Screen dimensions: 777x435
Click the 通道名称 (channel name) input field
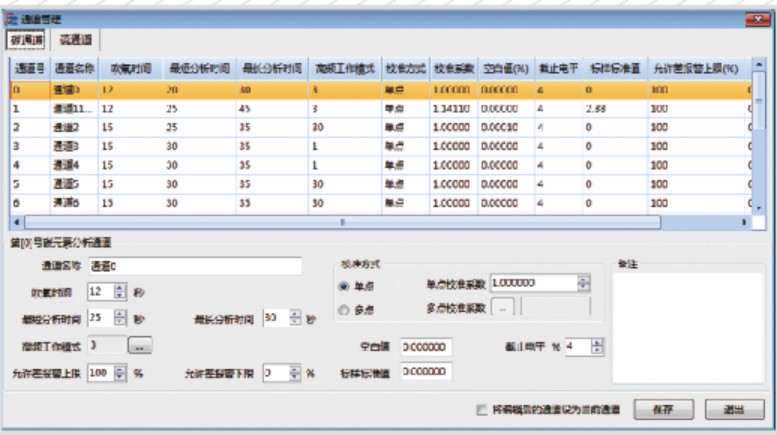pos(195,266)
